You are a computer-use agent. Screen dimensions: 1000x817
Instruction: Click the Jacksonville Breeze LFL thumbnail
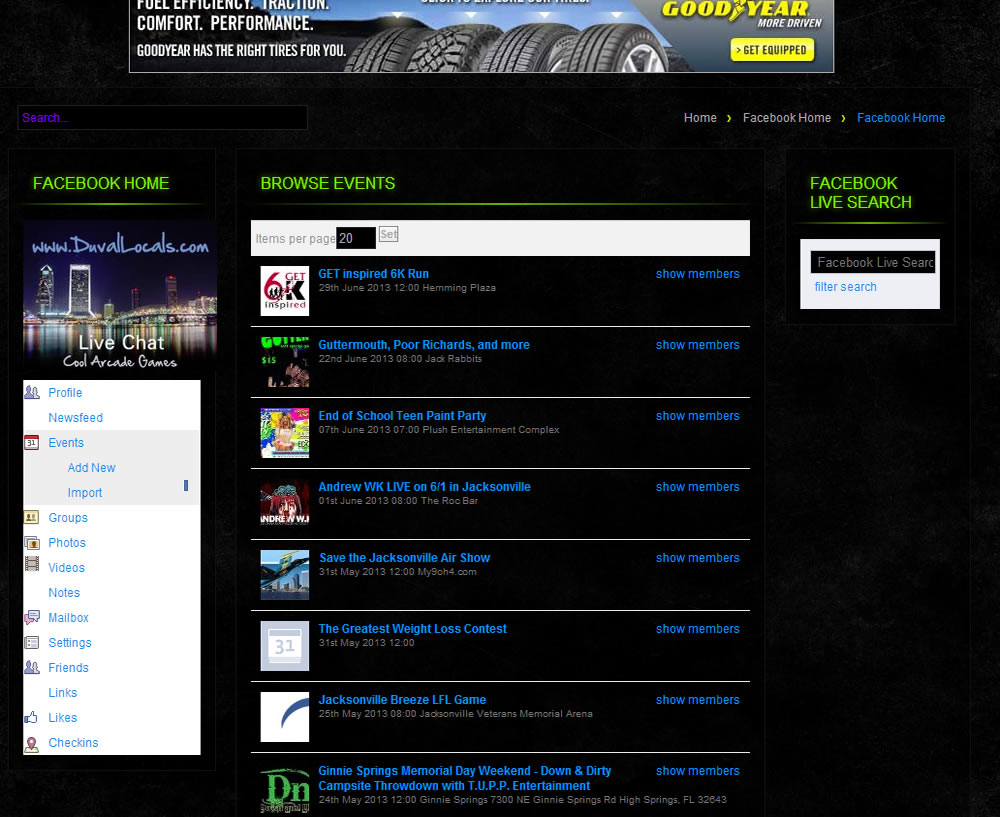pyautogui.click(x=284, y=717)
